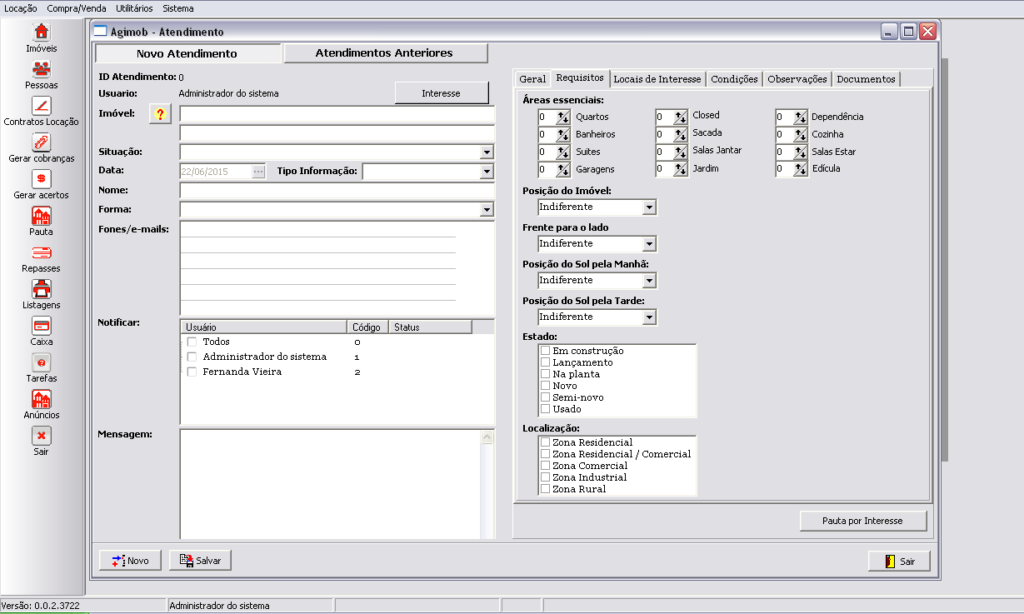The height and width of the screenshot is (614, 1024).
Task: Adjust the Banheiros number stepper
Action: tap(563, 135)
